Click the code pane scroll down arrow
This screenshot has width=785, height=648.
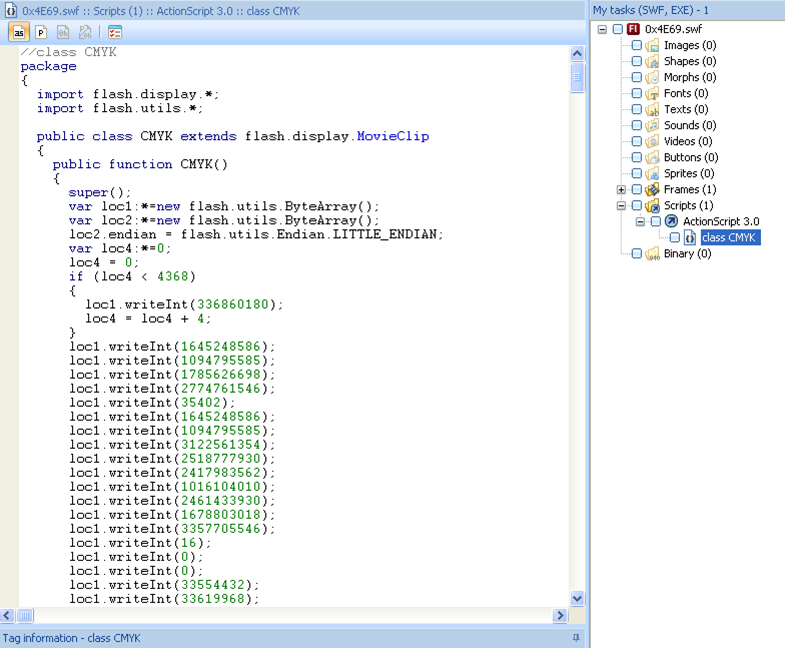tap(577, 598)
